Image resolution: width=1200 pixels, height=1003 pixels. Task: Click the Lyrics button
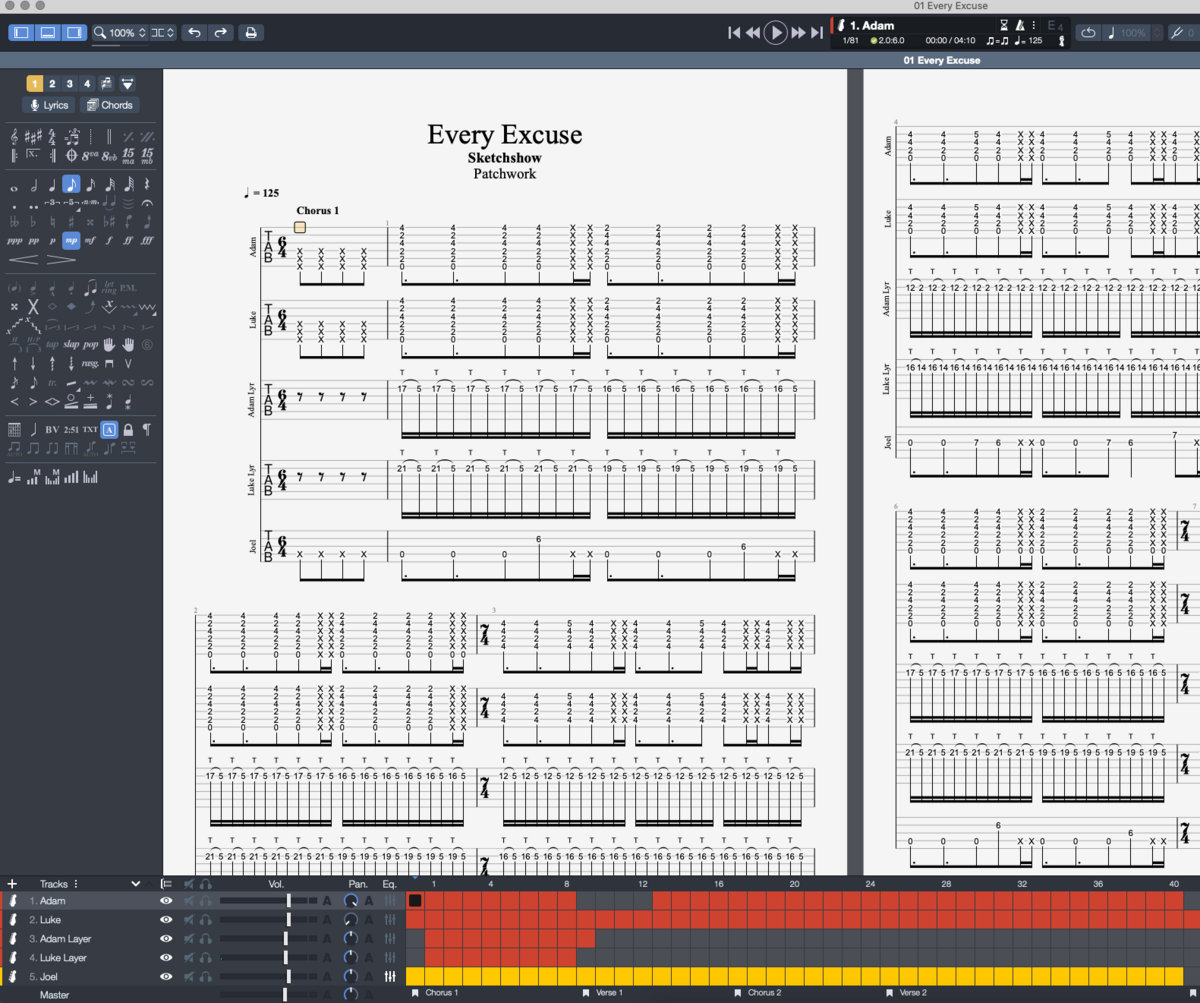(49, 105)
